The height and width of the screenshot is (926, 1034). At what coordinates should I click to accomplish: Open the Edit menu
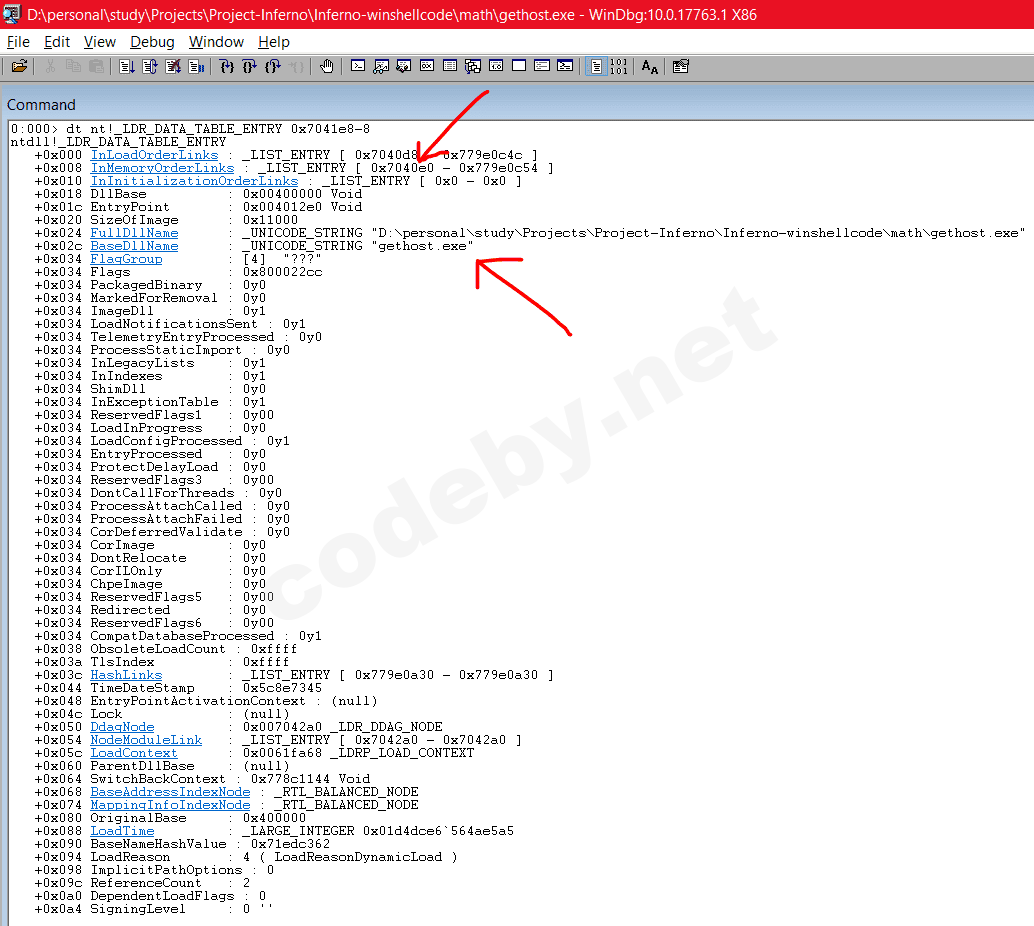[57, 42]
